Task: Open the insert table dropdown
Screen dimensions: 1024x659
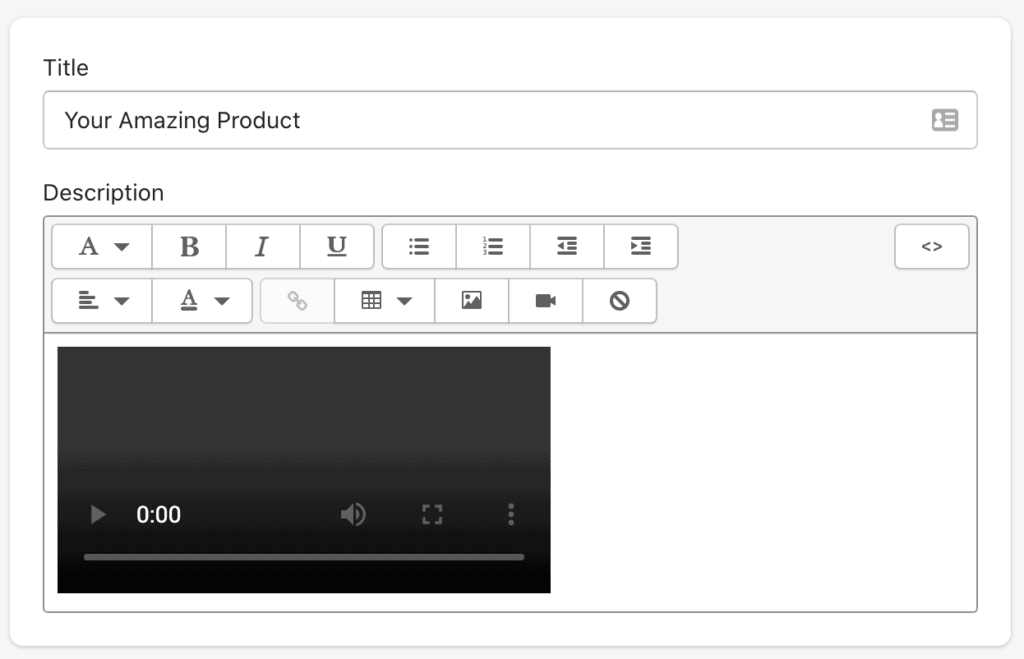Action: pos(385,301)
